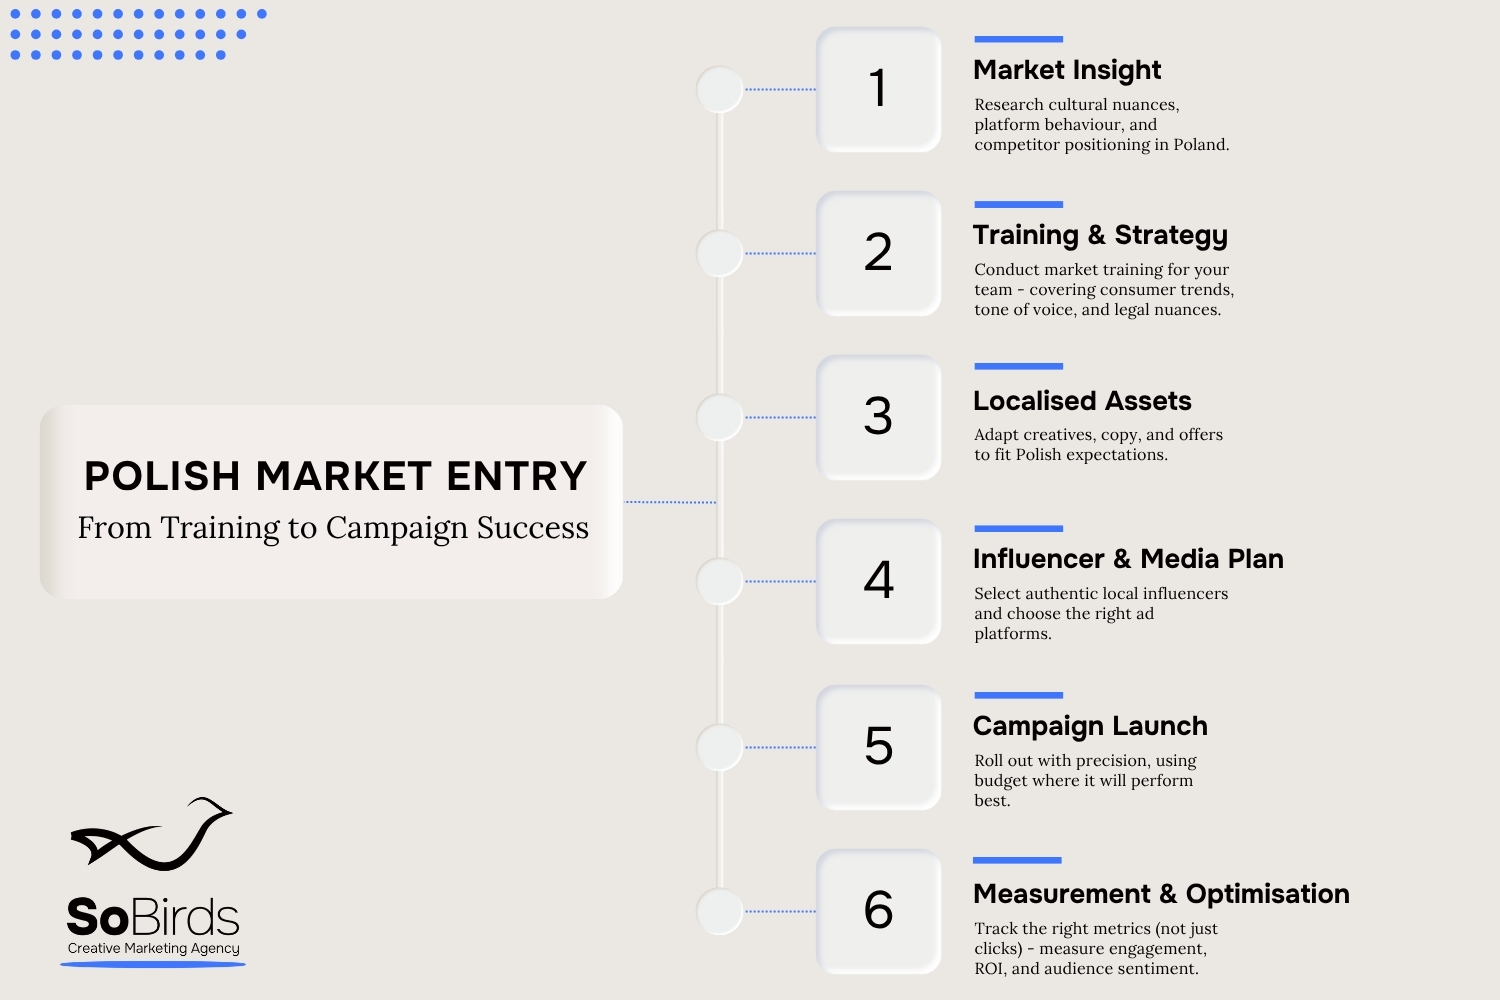Click the Measurement & Optimisation heading

pos(1161,894)
